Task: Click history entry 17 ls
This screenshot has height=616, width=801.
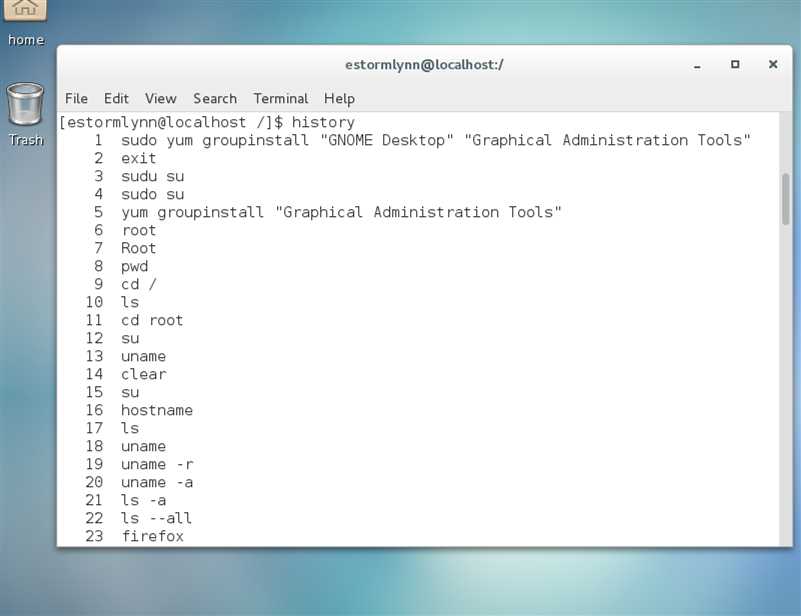Action: pos(112,428)
